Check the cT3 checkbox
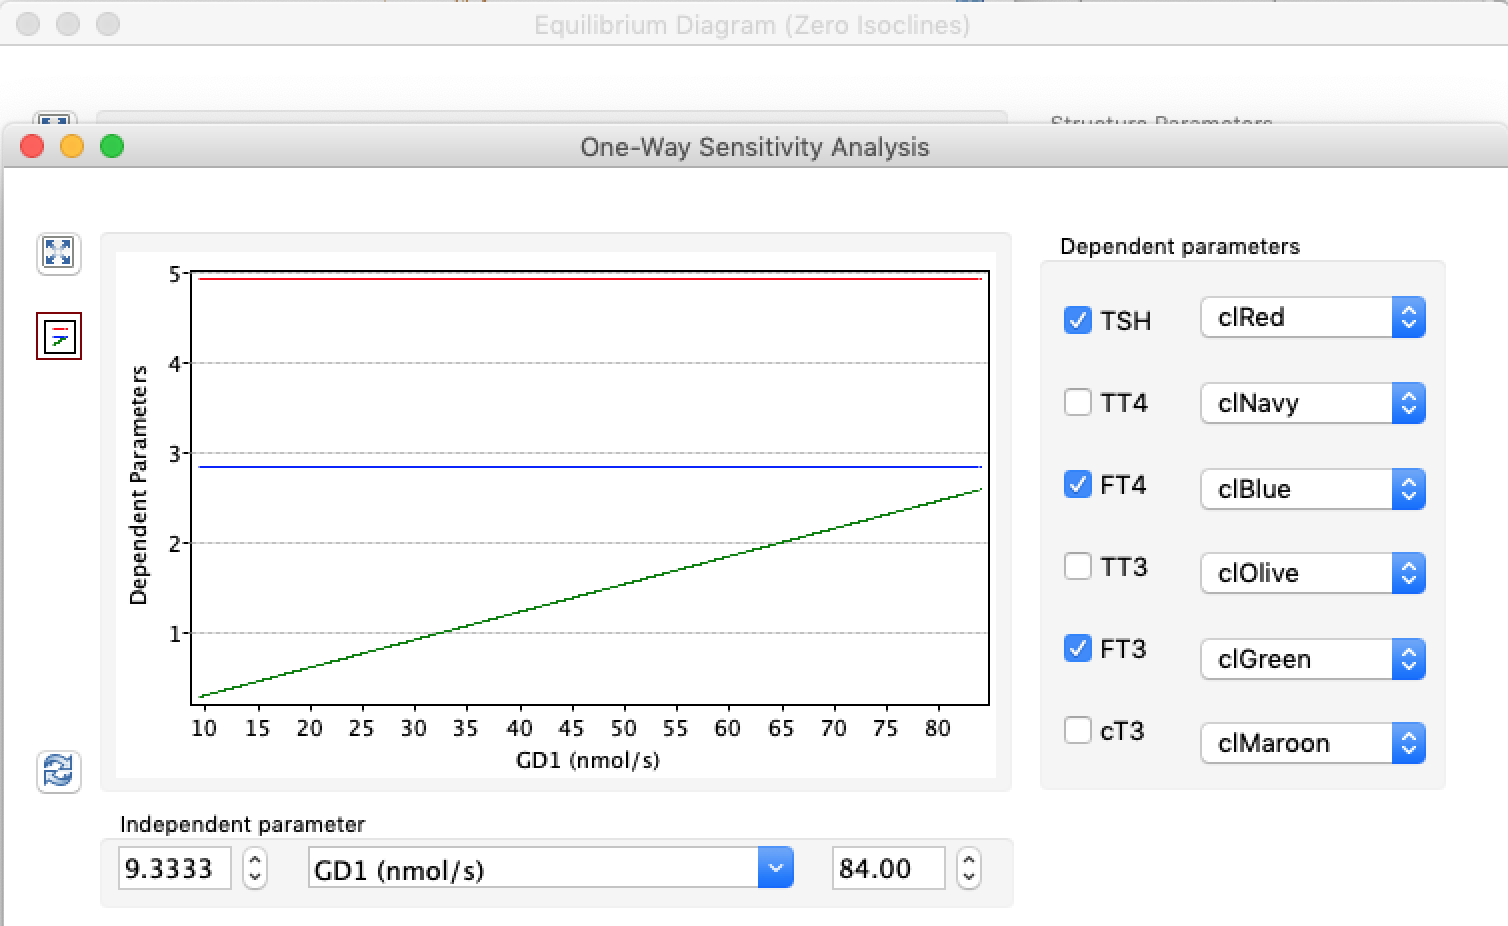This screenshot has height=926, width=1508. coord(1077,730)
